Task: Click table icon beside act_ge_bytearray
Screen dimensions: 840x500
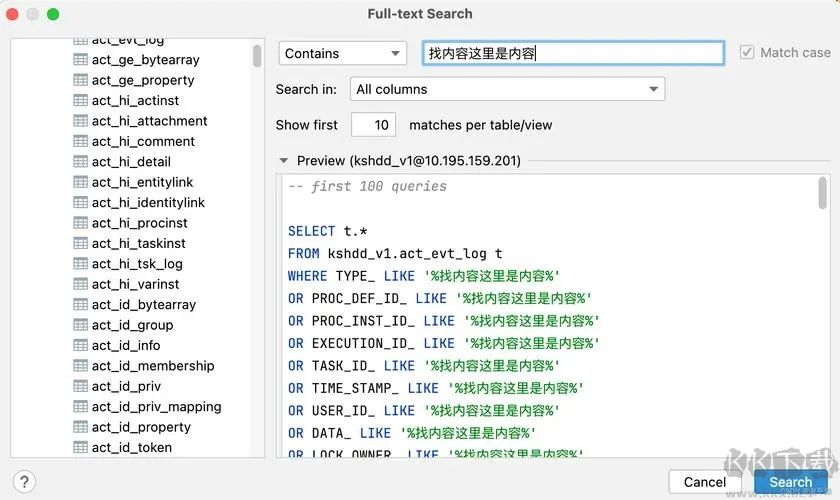Action: [x=80, y=59]
